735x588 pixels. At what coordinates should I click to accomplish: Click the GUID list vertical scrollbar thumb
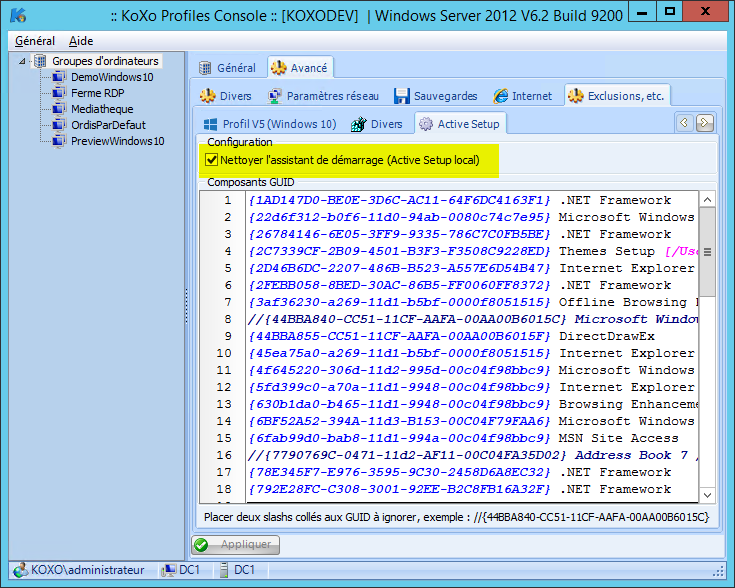click(707, 252)
